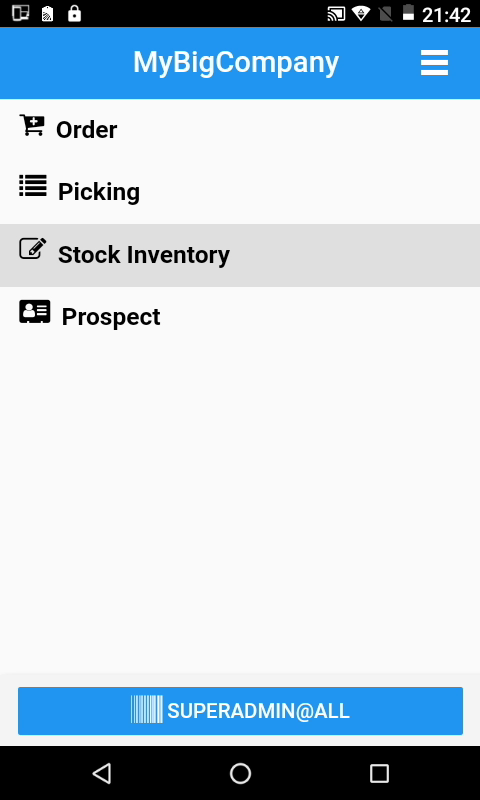Click the SUPERADMIN@ALL button
Viewport: 480px width, 800px height.
(x=240, y=711)
